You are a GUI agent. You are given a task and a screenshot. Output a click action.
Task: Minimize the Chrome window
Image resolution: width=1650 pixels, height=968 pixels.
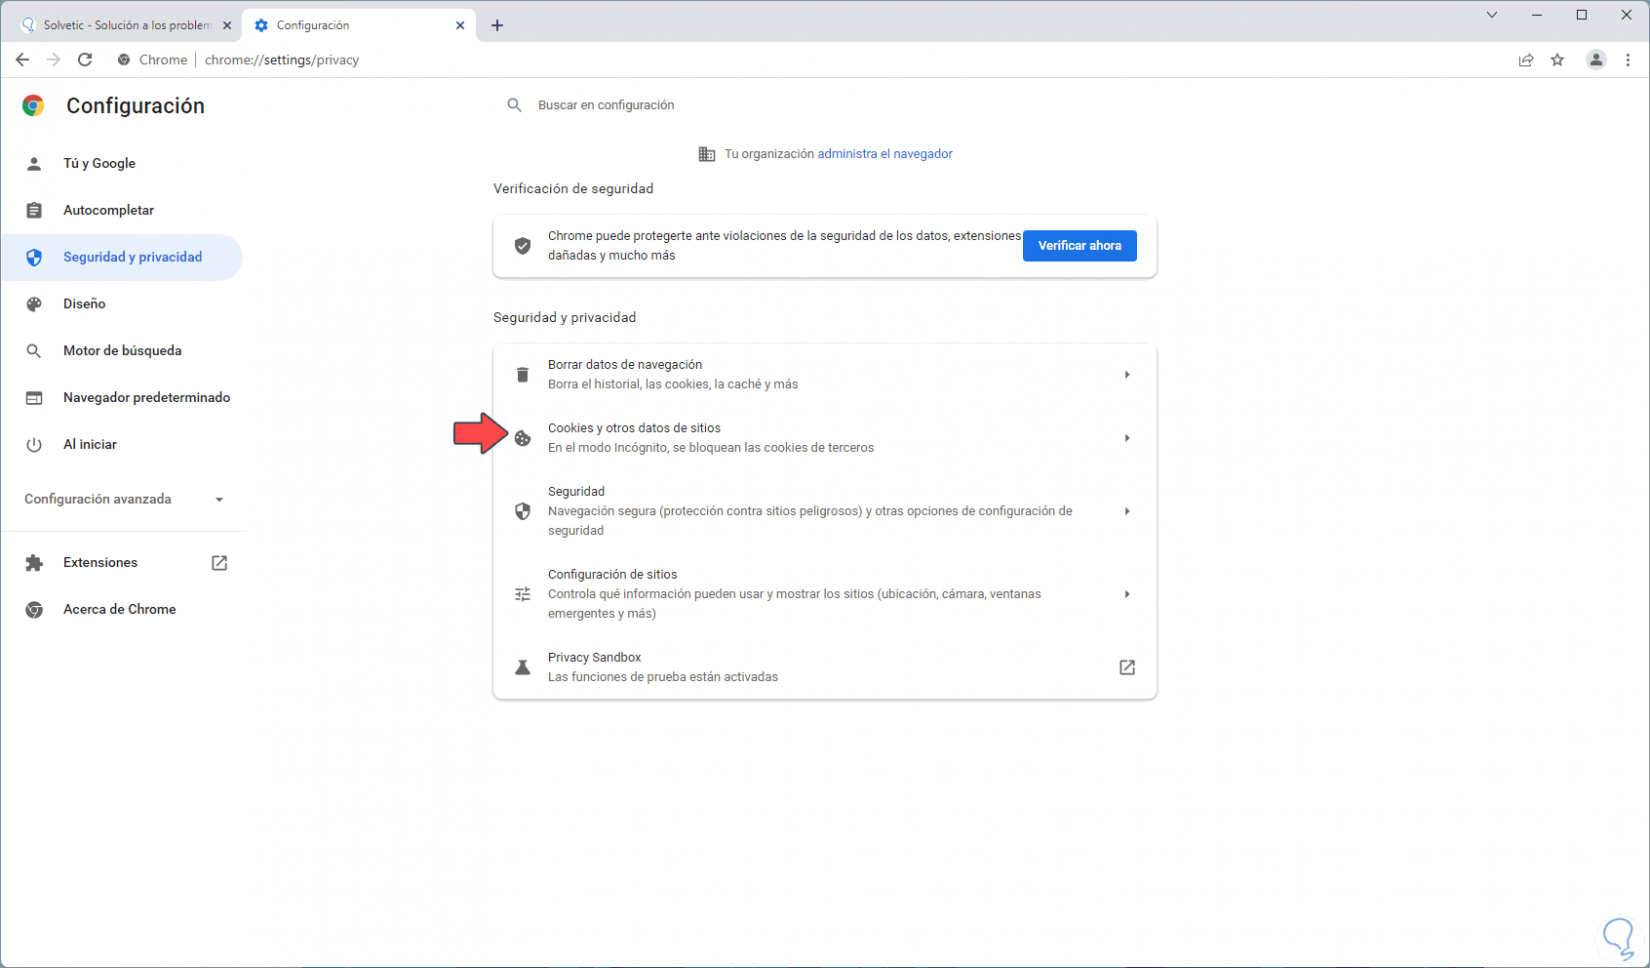click(1537, 15)
